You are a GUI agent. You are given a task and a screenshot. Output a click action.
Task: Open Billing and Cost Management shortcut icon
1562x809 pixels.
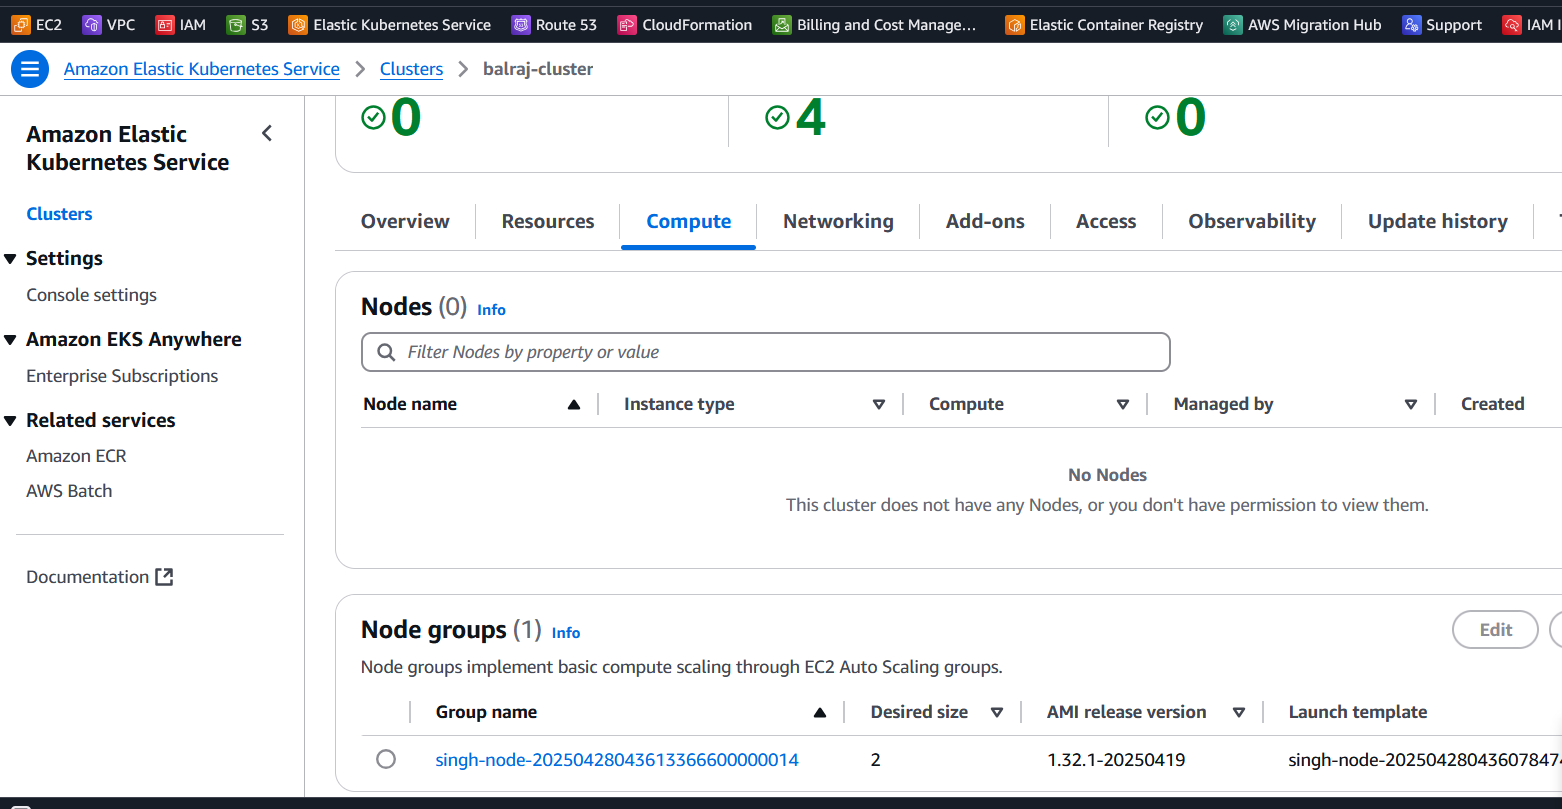(x=782, y=25)
